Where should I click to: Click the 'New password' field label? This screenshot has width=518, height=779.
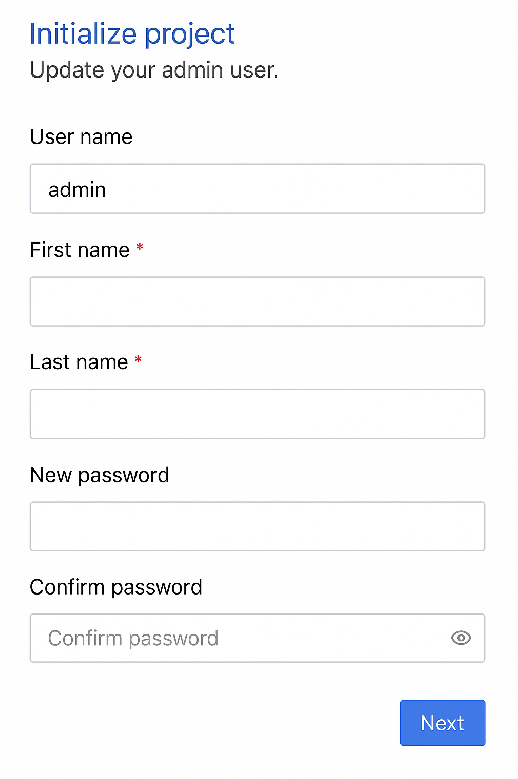[99, 475]
